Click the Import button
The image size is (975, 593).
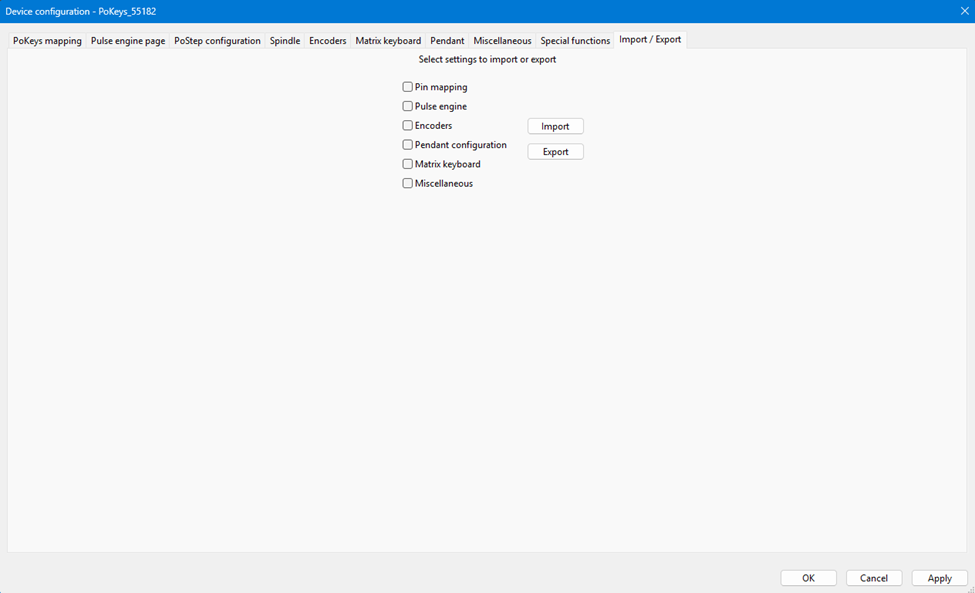pos(555,126)
